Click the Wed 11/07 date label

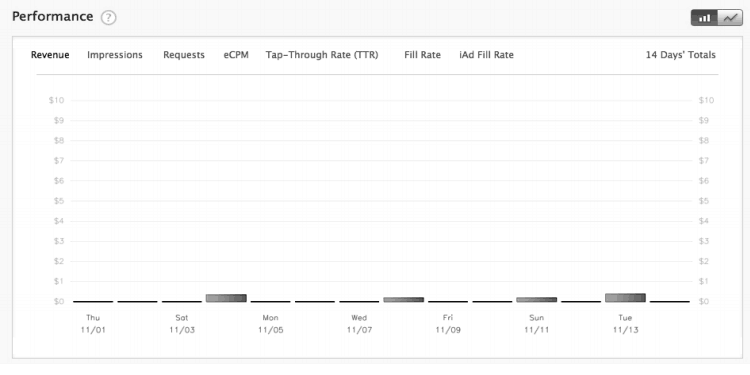coord(359,324)
